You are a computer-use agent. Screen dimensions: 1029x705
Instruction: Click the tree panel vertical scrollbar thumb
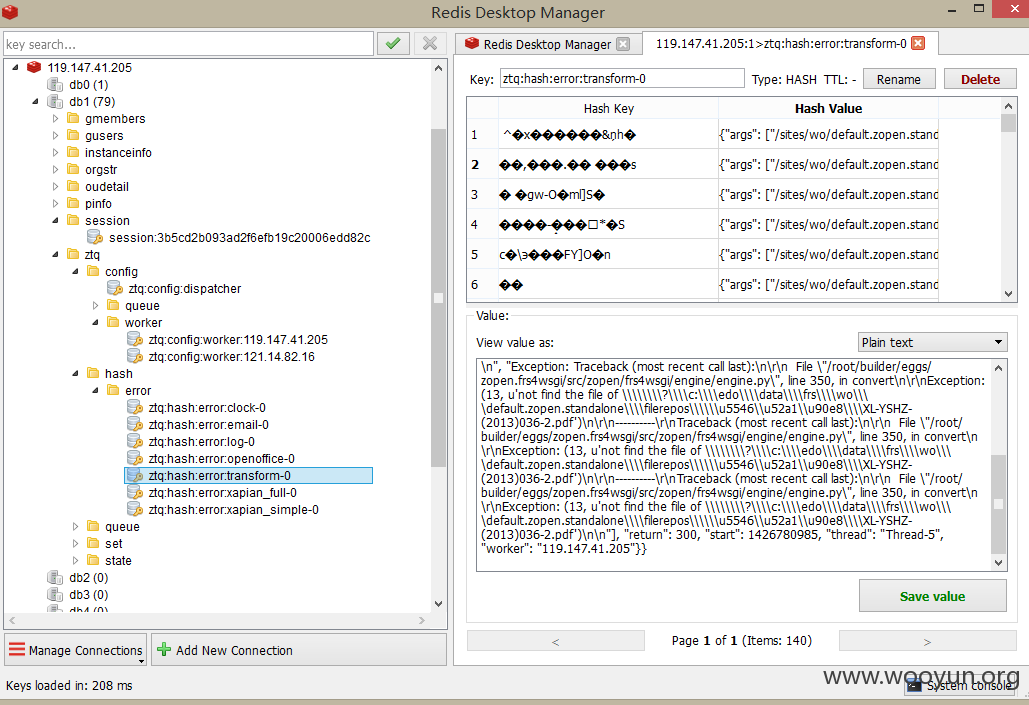coord(438,297)
